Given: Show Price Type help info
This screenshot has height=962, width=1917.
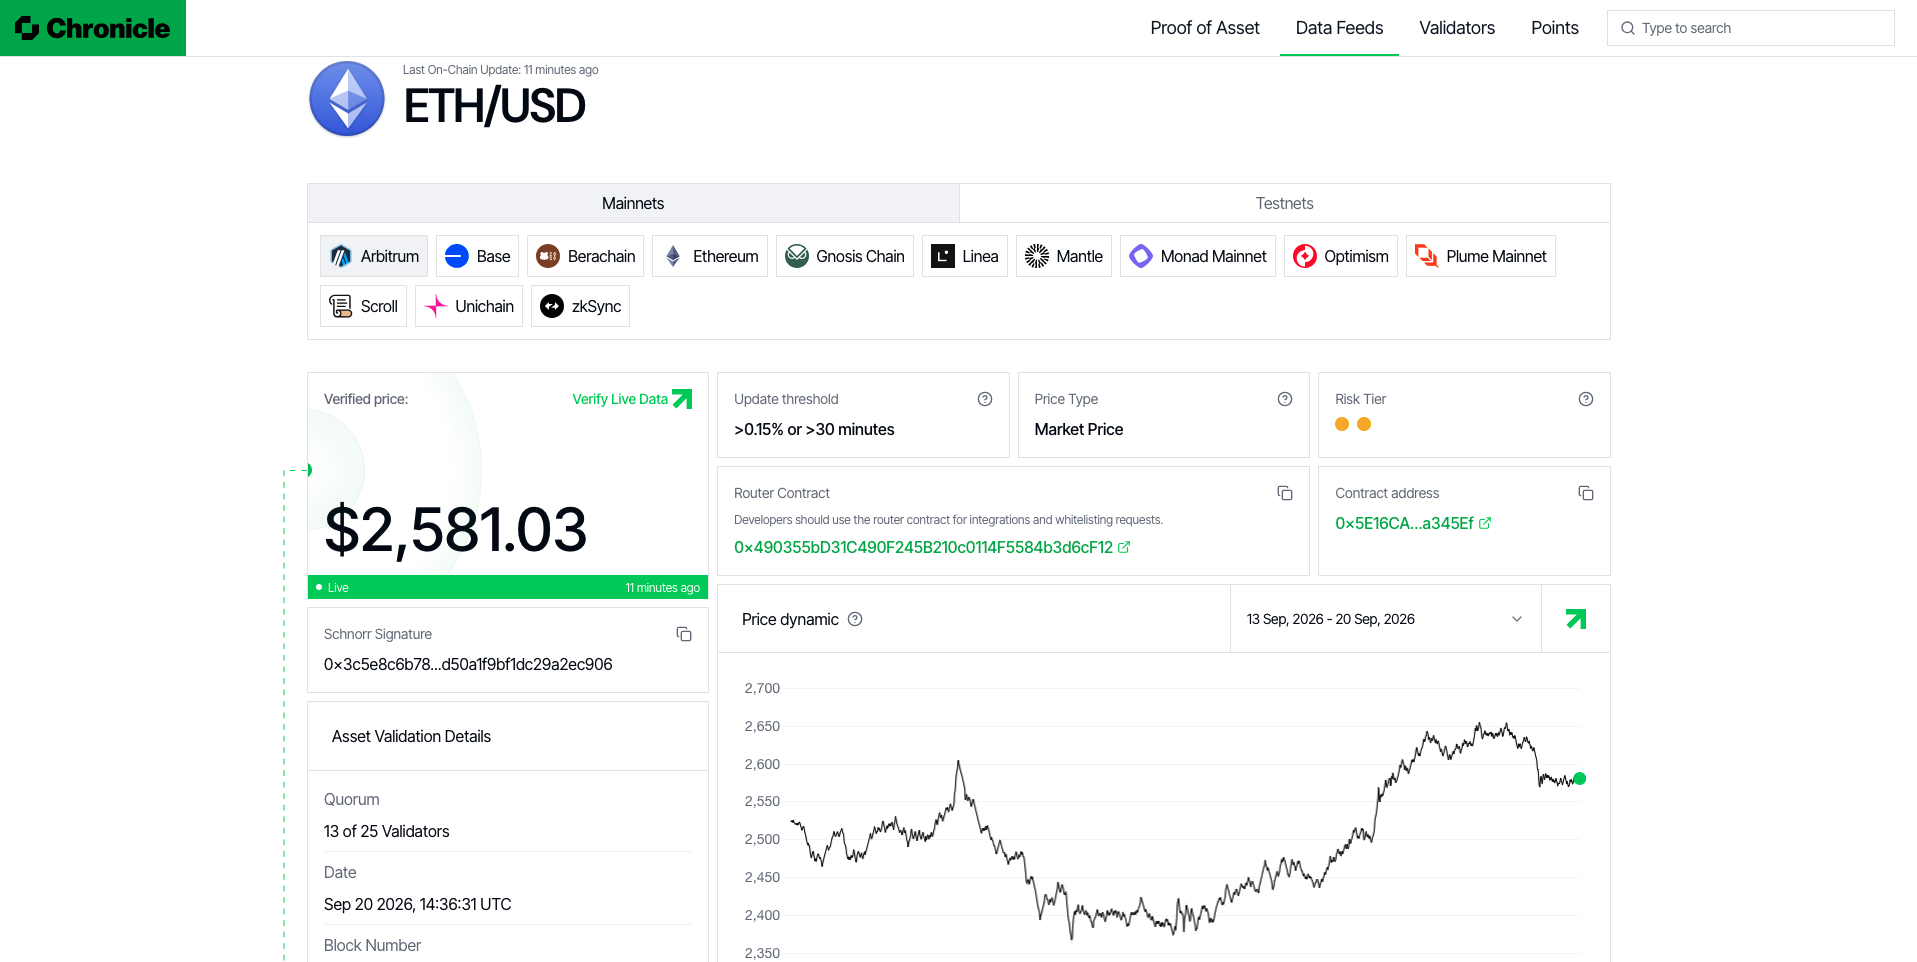Looking at the screenshot, I should (x=1285, y=399).
